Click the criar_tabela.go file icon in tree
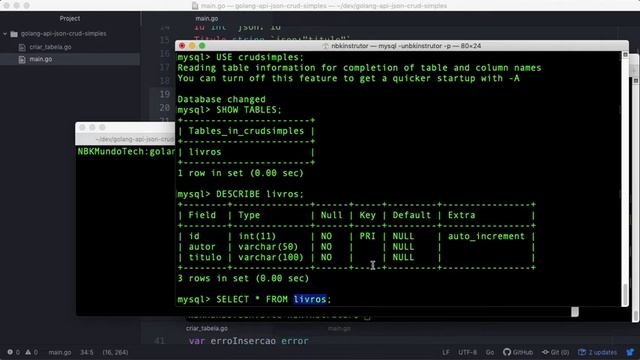The image size is (640, 360). pos(22,47)
